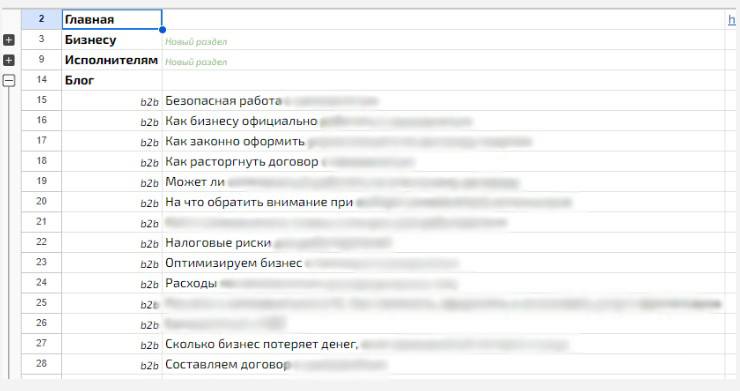
Task: Select the Главная cell
Action: point(112,19)
